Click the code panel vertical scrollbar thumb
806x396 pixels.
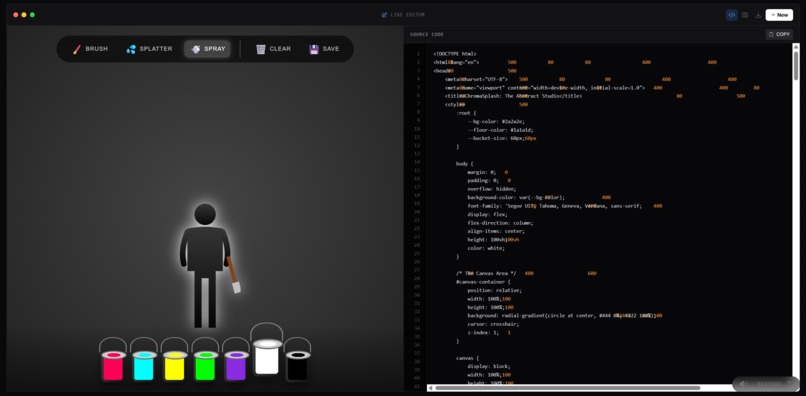(x=796, y=66)
